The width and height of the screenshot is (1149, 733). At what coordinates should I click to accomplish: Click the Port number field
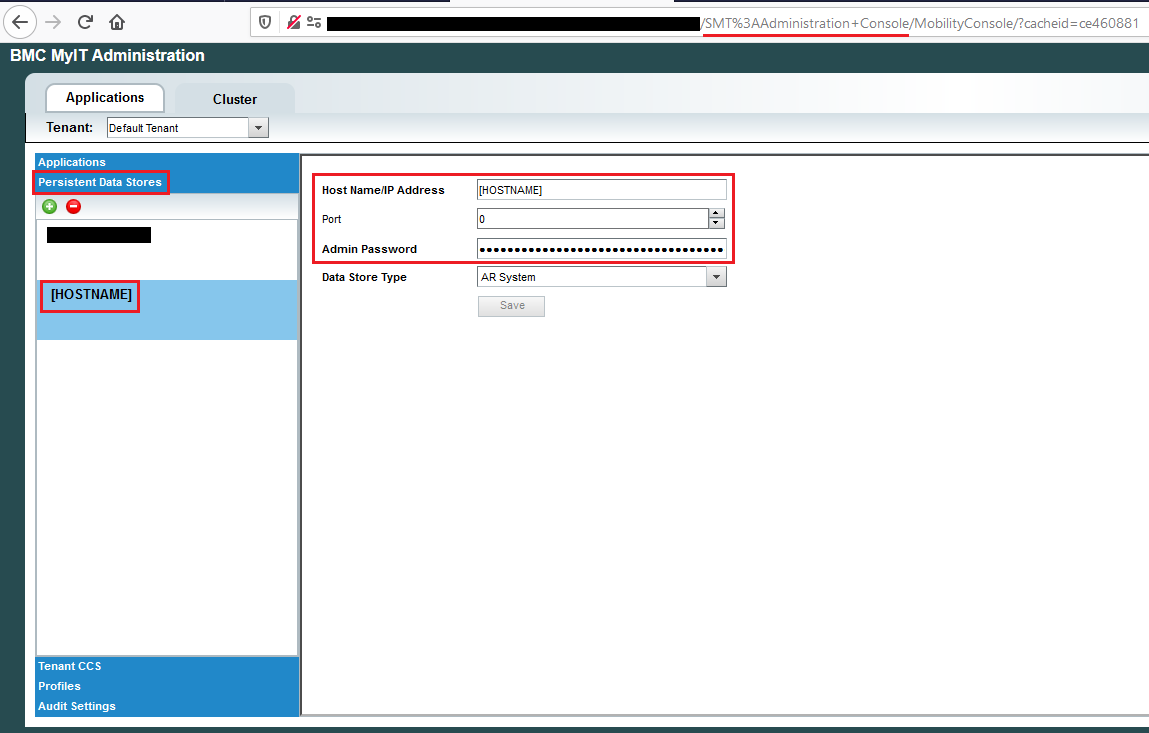[593, 218]
